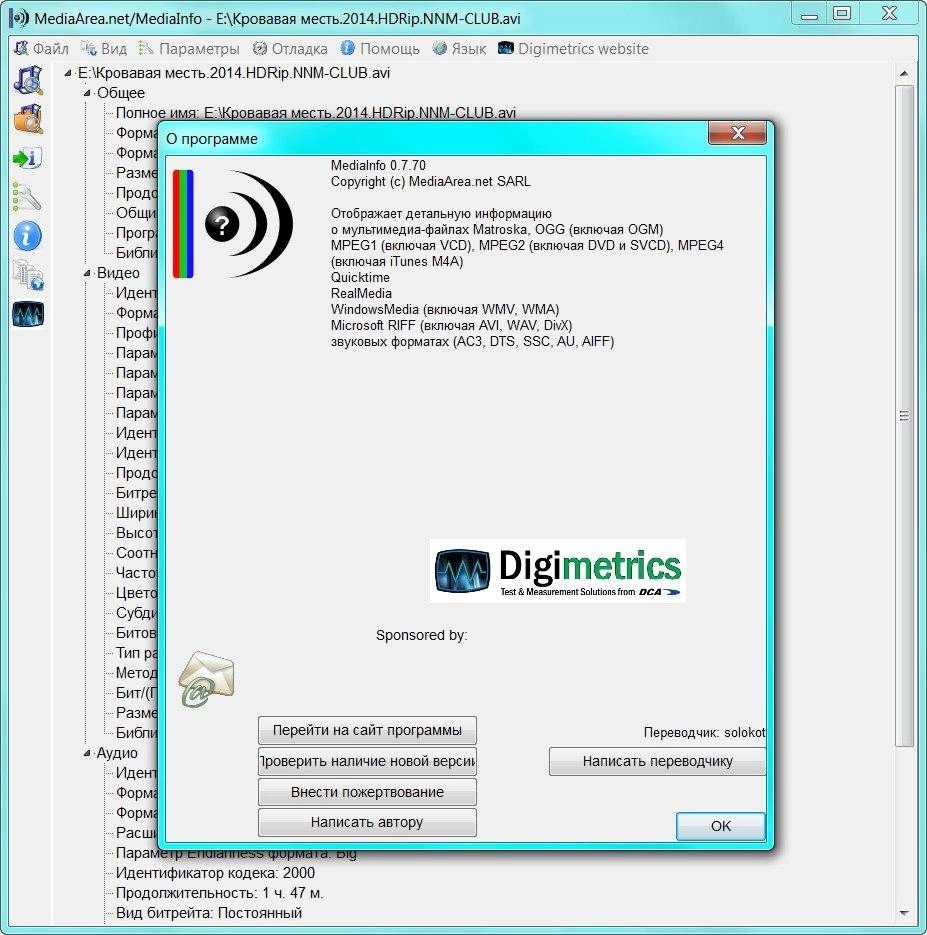Collapse the Видео tree section
The image size is (927, 935).
pyautogui.click(x=87, y=273)
